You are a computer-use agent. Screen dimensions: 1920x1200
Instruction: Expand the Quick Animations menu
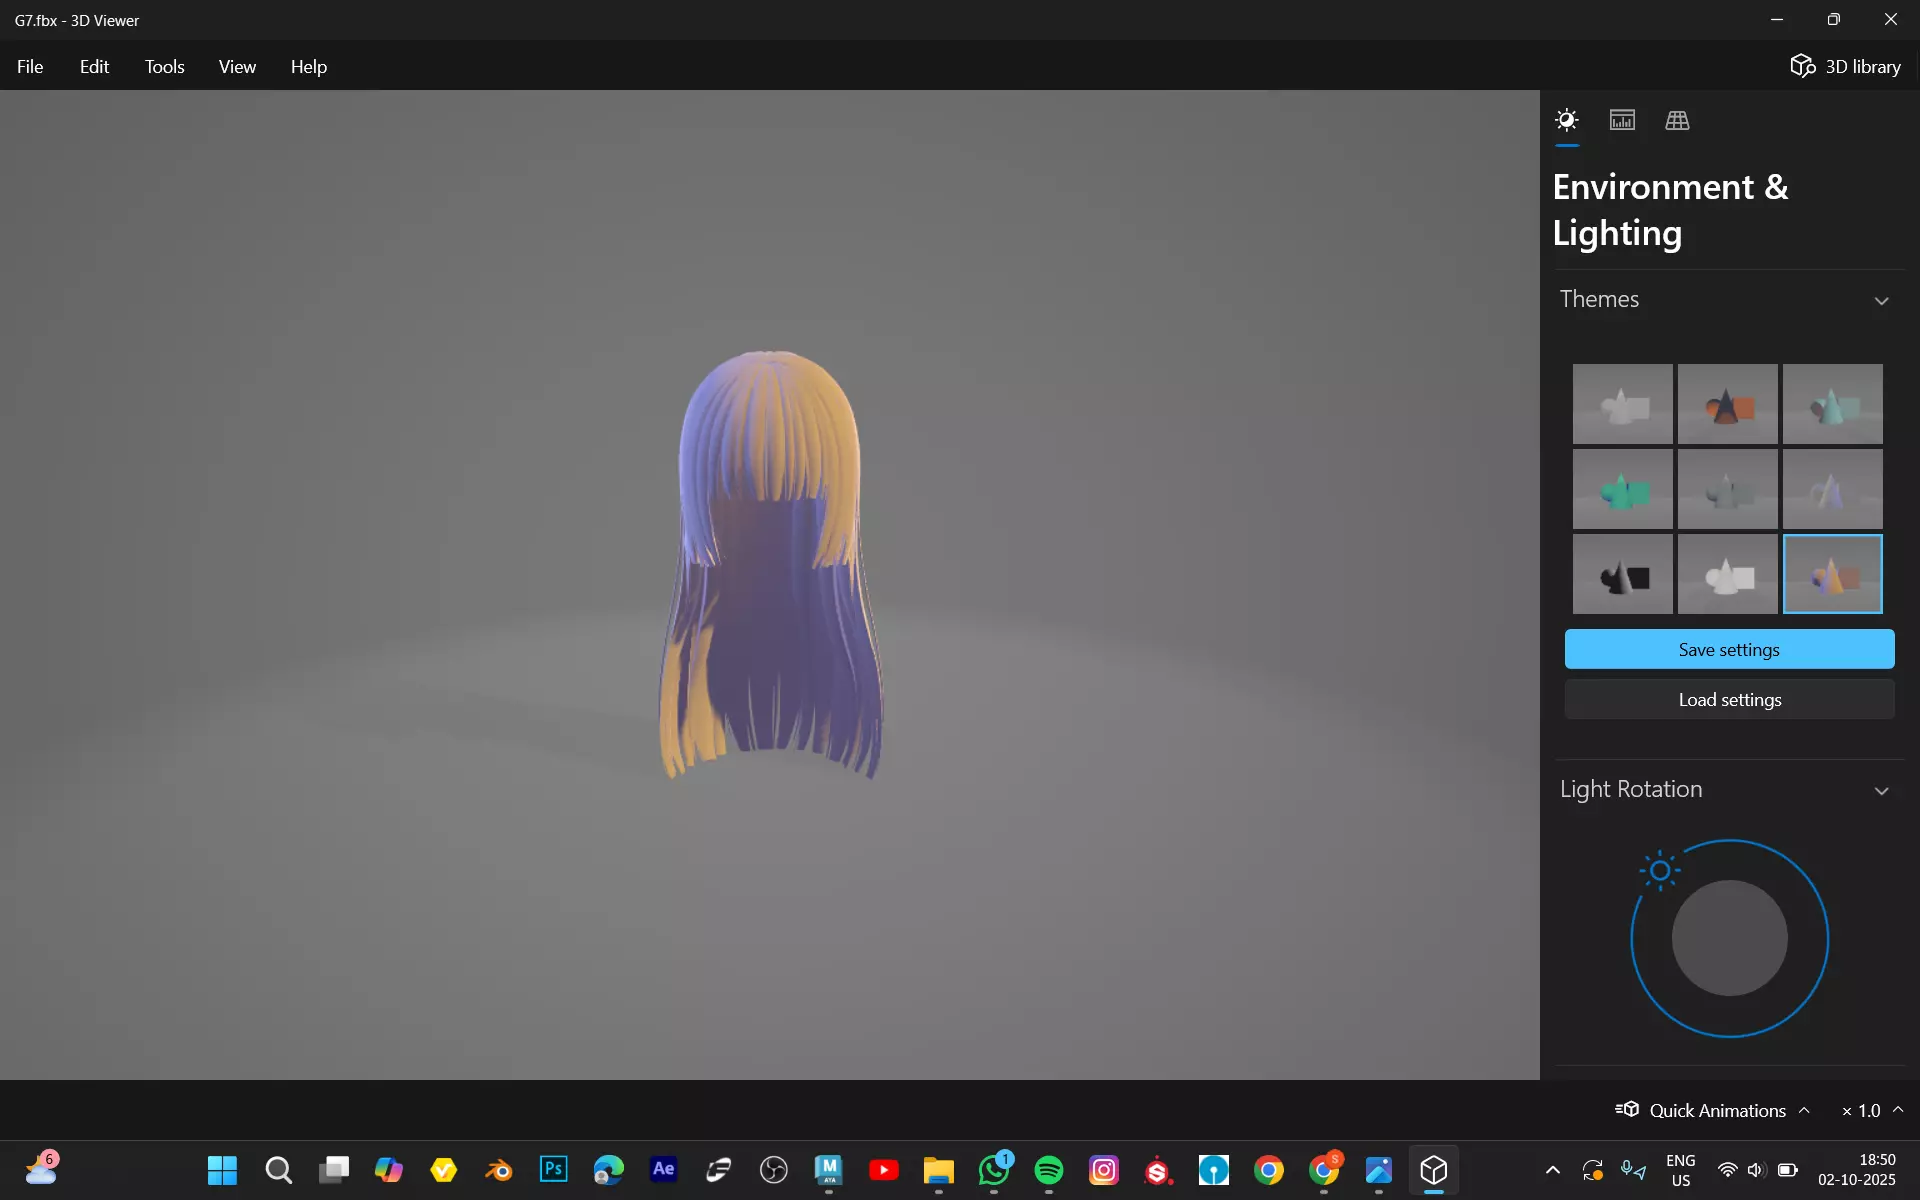(x=1713, y=1110)
